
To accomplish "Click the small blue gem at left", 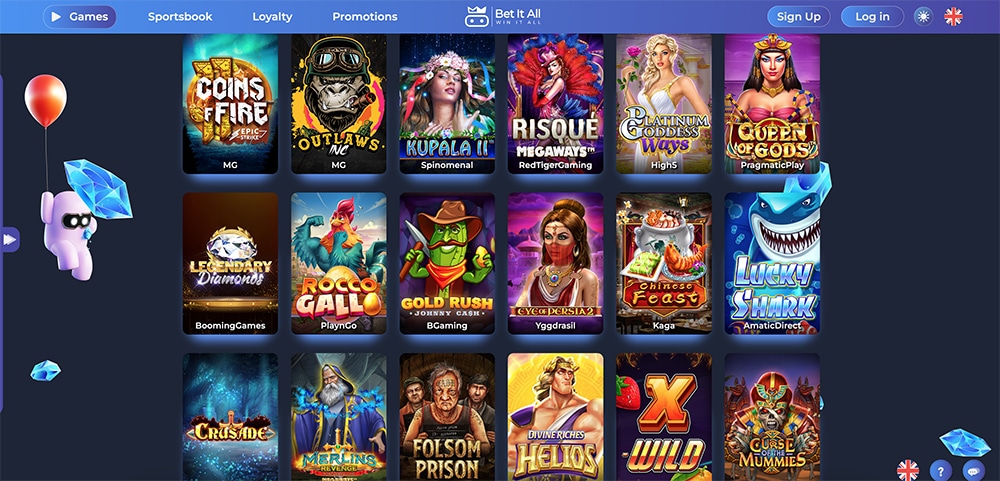I will coord(45,370).
